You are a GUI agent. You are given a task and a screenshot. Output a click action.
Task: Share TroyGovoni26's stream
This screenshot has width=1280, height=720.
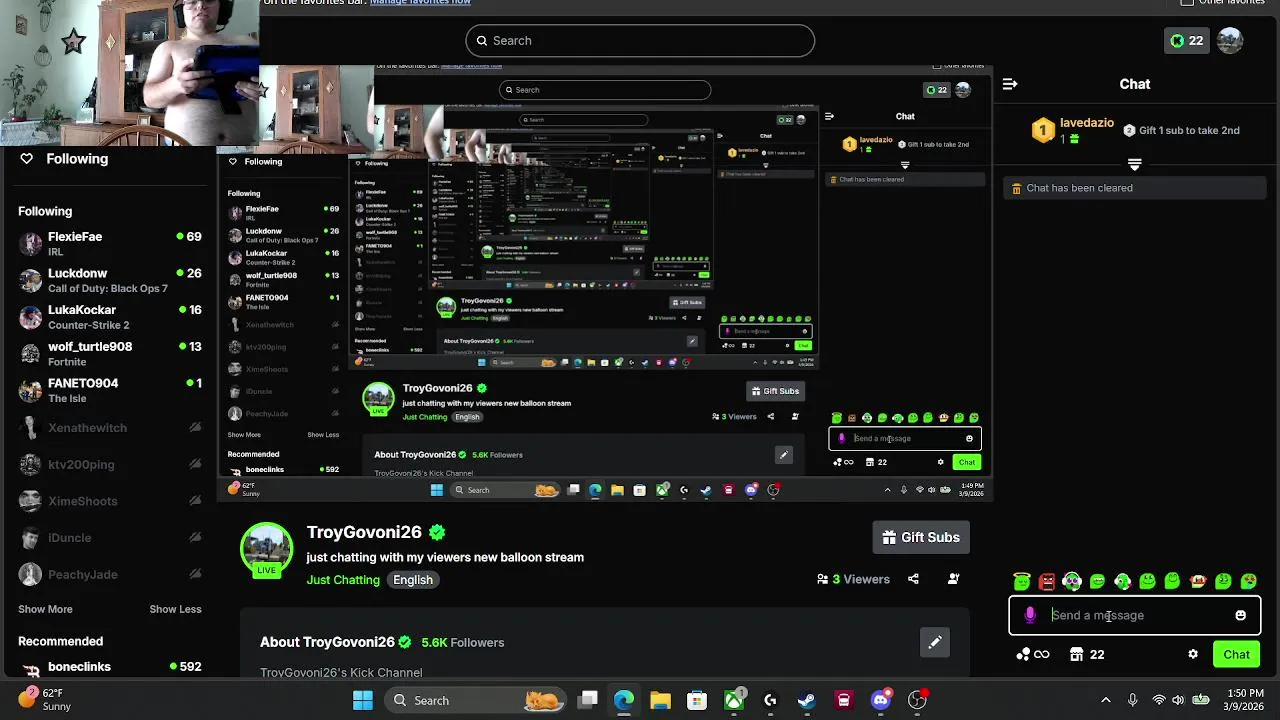point(913,579)
